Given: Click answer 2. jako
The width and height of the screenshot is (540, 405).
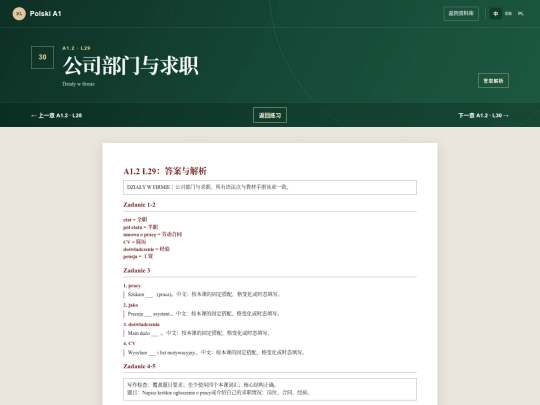Looking at the screenshot, I should (131, 305).
